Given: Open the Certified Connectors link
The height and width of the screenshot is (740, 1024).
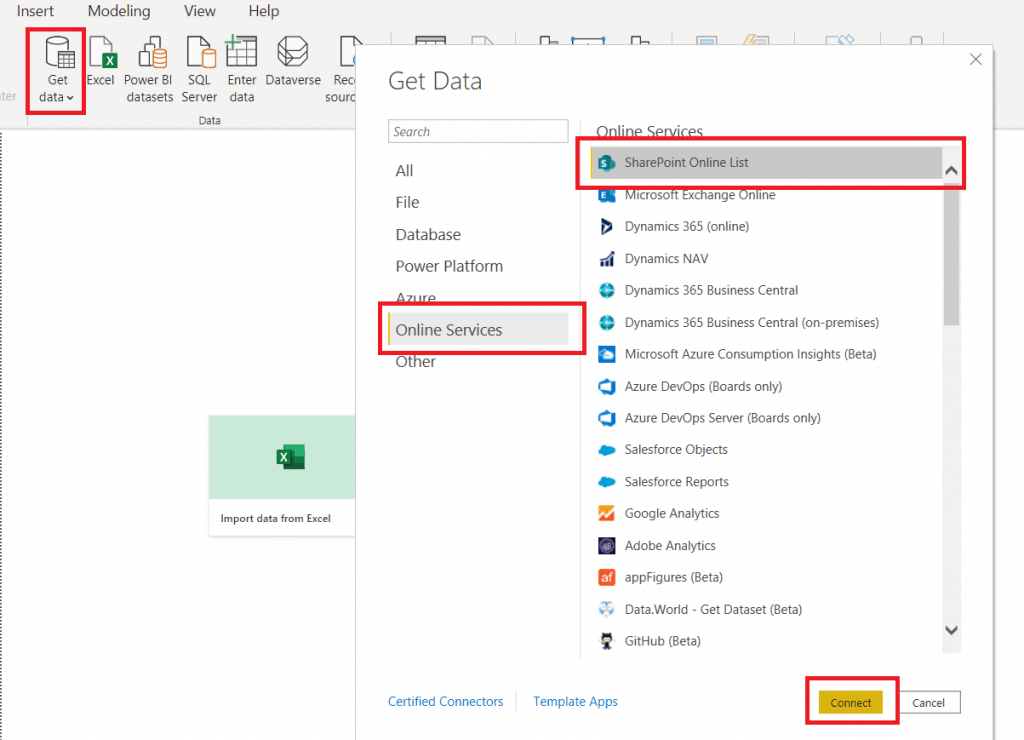Looking at the screenshot, I should (445, 701).
